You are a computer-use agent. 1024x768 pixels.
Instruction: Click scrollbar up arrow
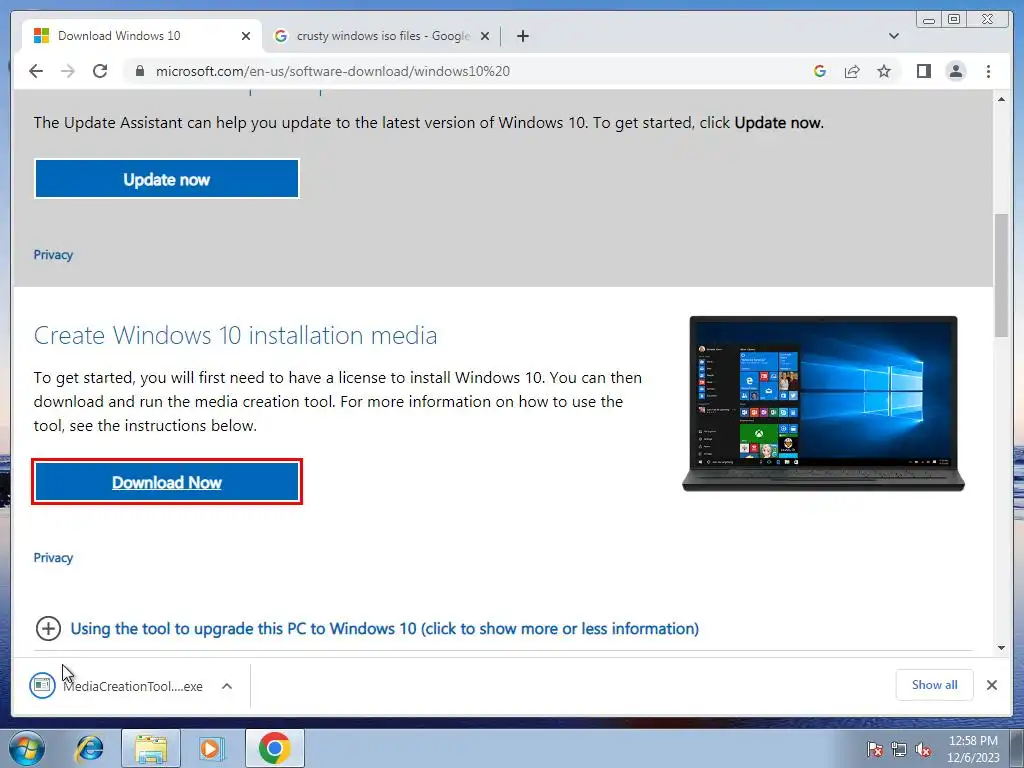click(x=1001, y=99)
